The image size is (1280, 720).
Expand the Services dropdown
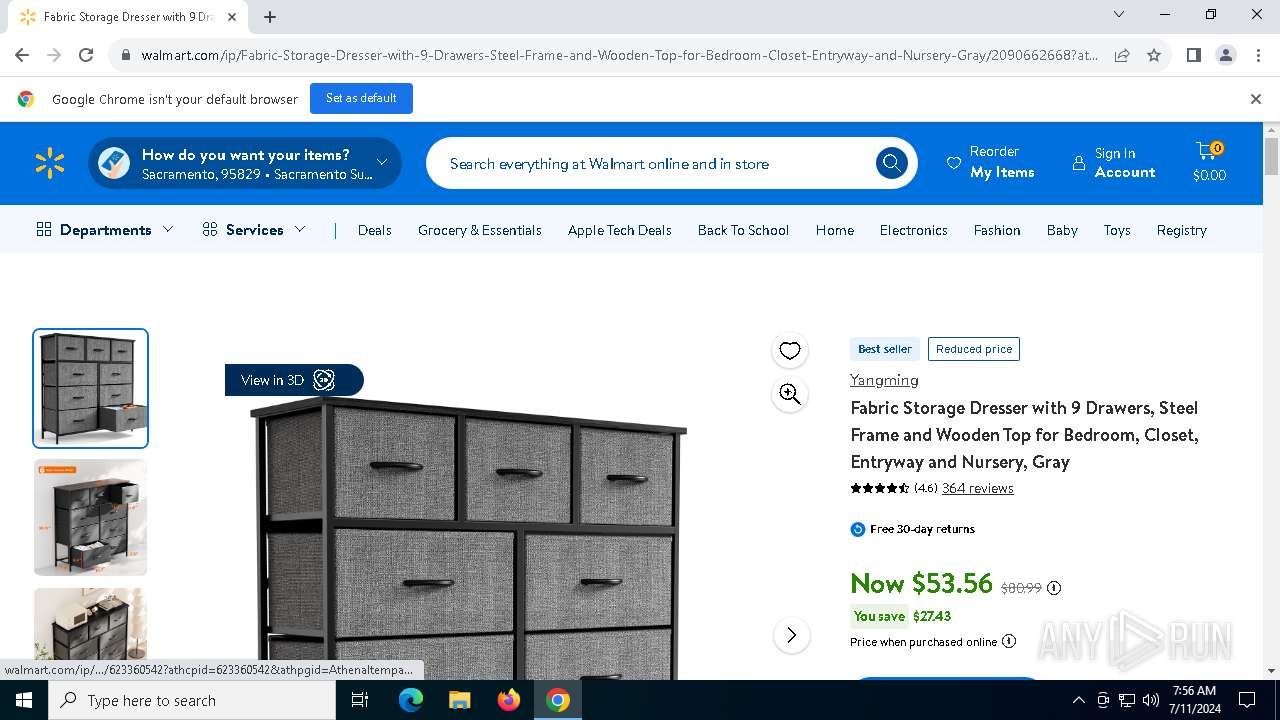click(x=254, y=230)
